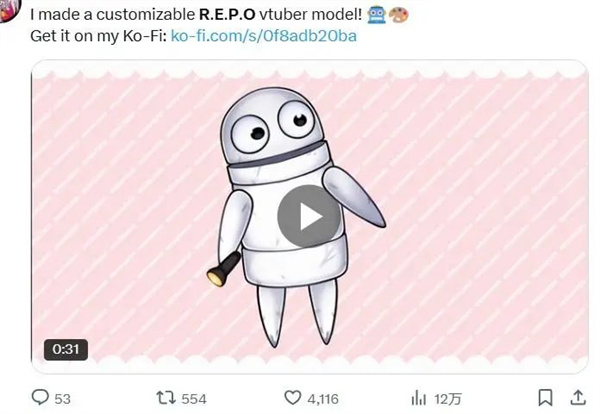Click the "Get it on my Ko-Fi:" text
600x414 pixels.
(98, 36)
